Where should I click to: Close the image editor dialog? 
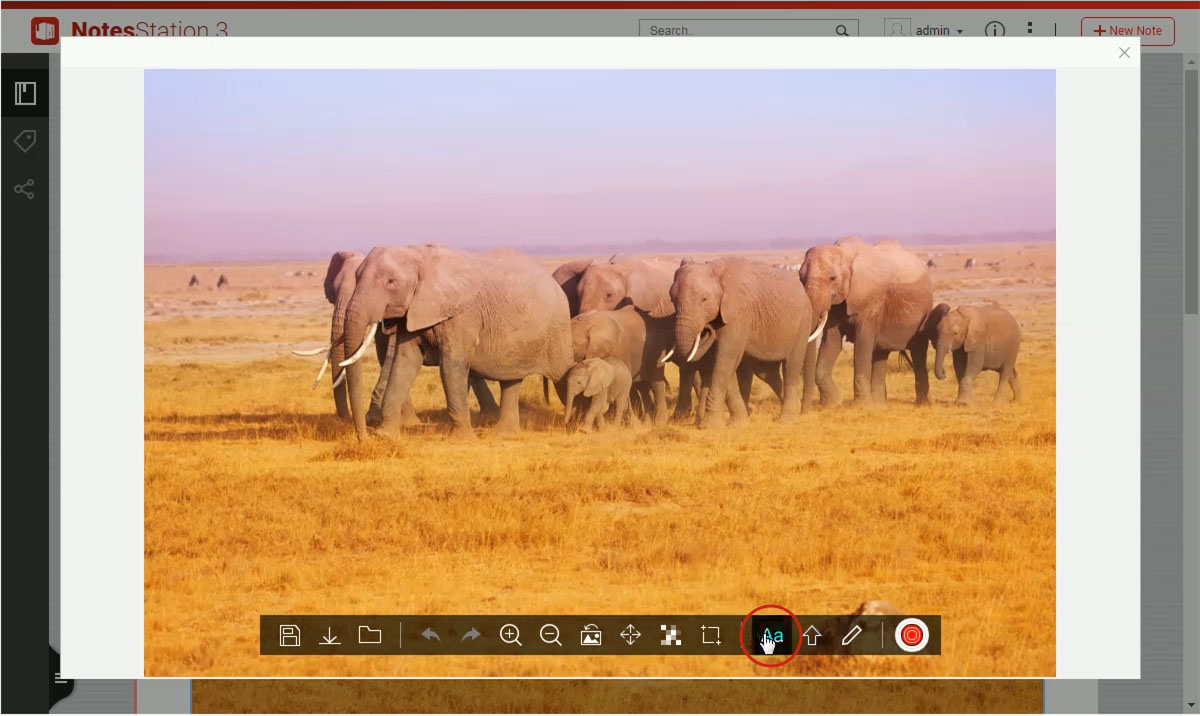coord(1124,53)
